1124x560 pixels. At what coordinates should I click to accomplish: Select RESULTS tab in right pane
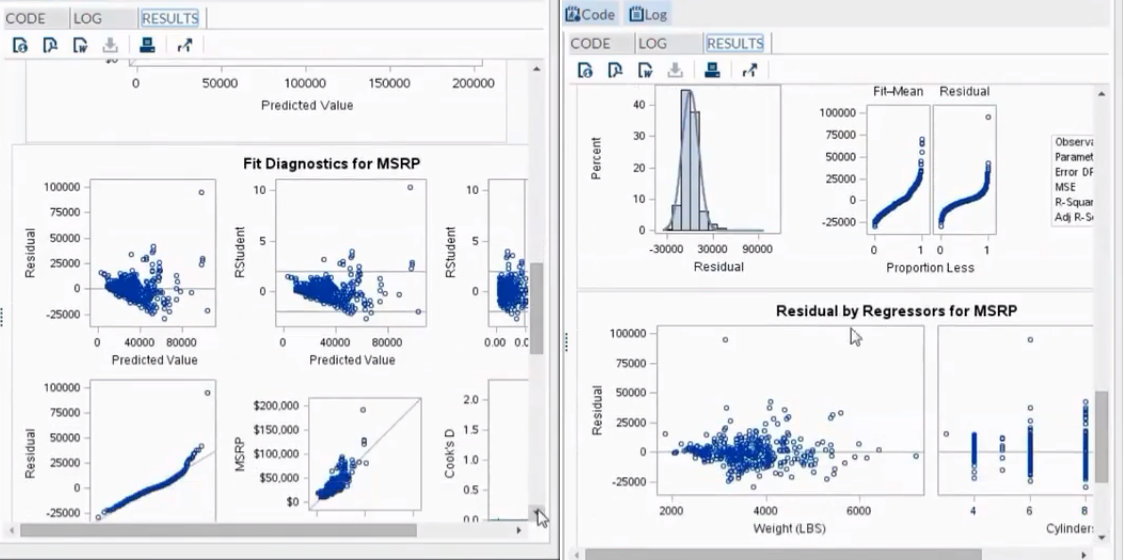(735, 43)
